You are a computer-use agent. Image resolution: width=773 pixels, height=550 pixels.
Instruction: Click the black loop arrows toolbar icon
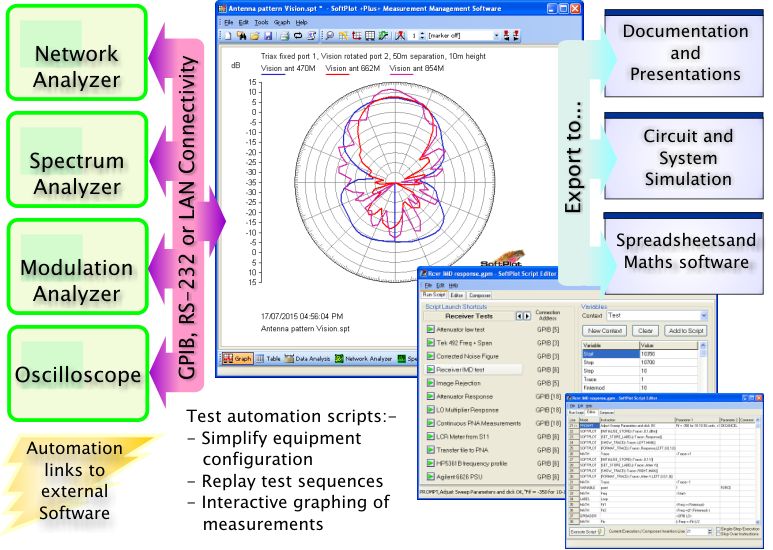298,35
